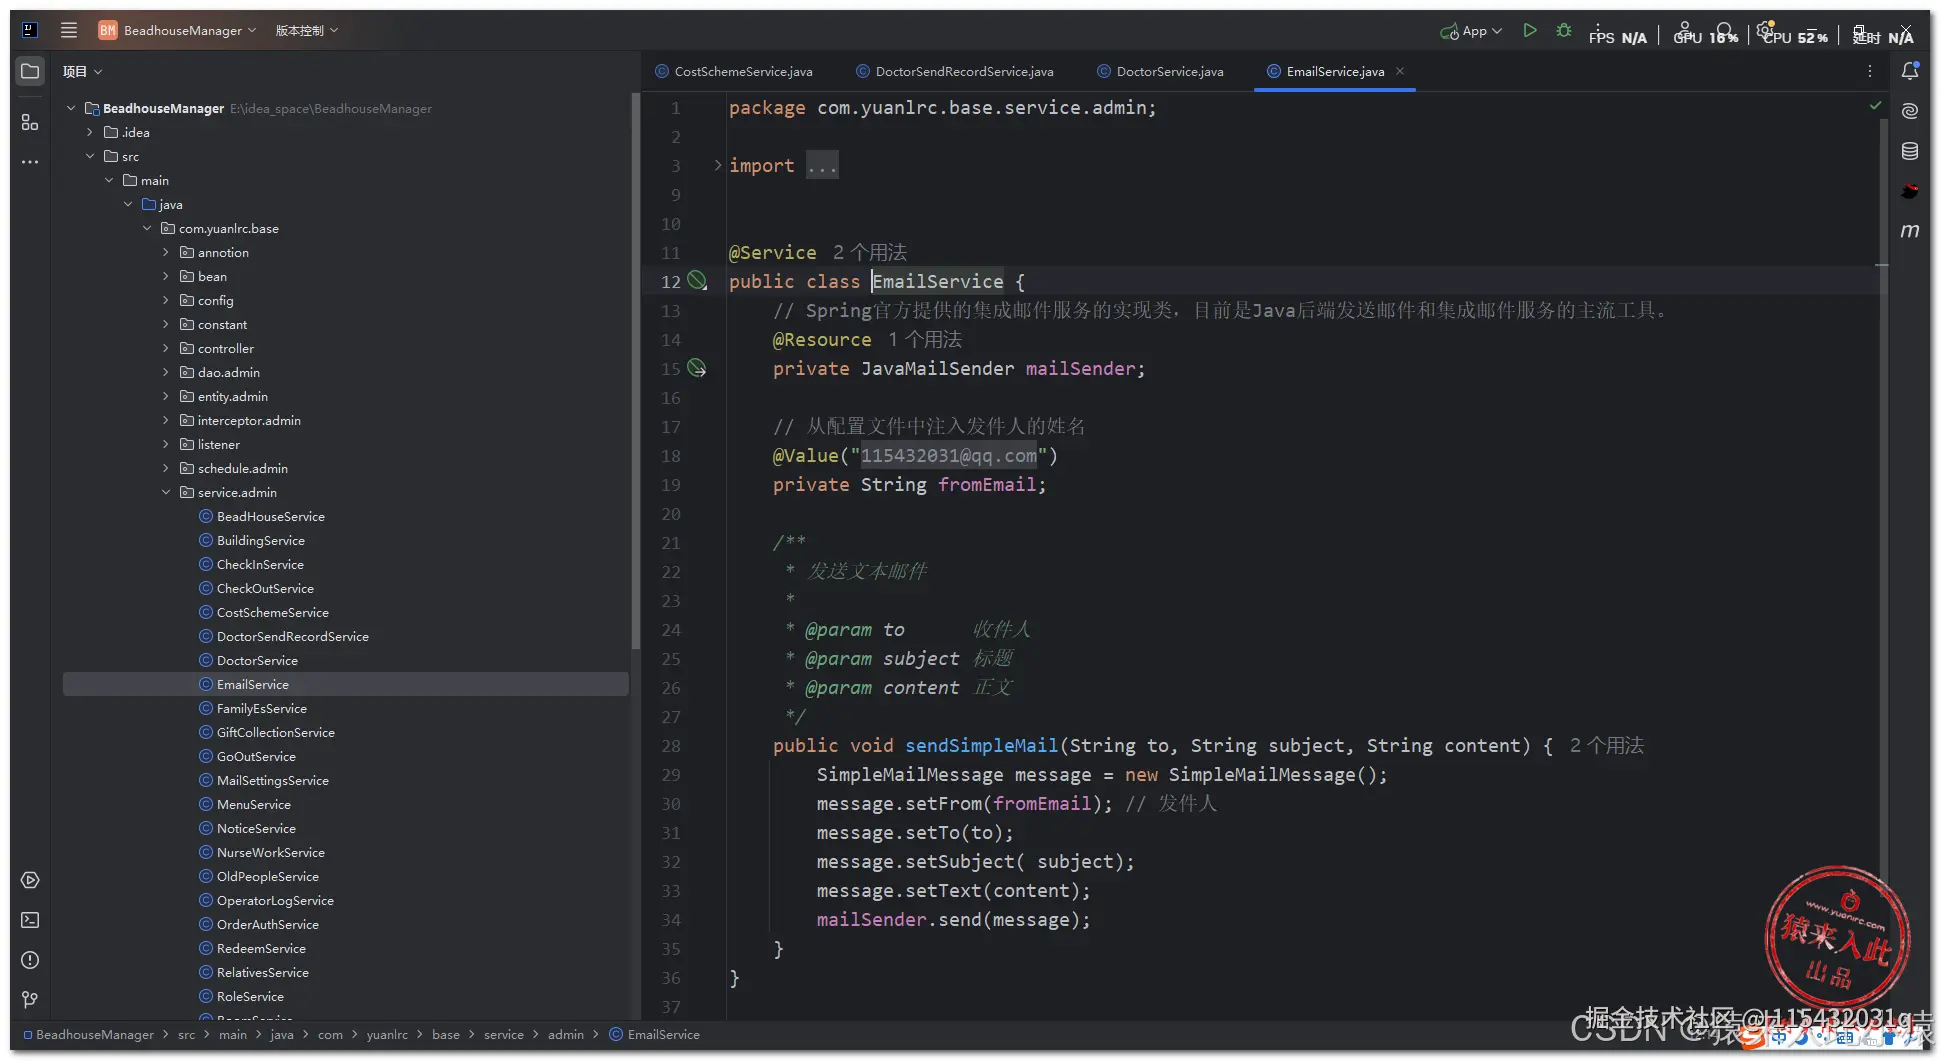Open the Terminal tool window
Image resolution: width=1941 pixels, height=1061 pixels.
pos(30,920)
